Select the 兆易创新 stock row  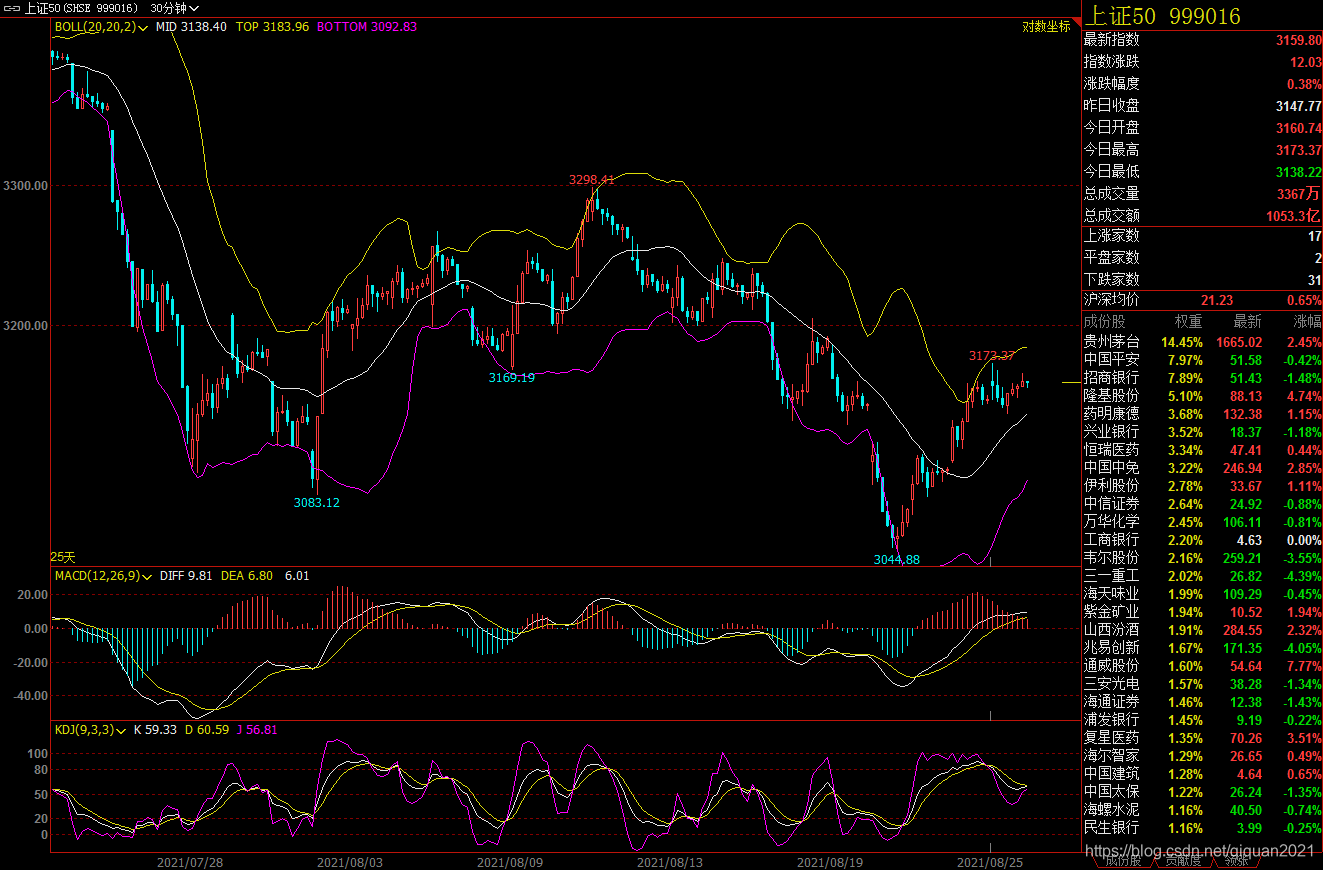coord(1203,647)
